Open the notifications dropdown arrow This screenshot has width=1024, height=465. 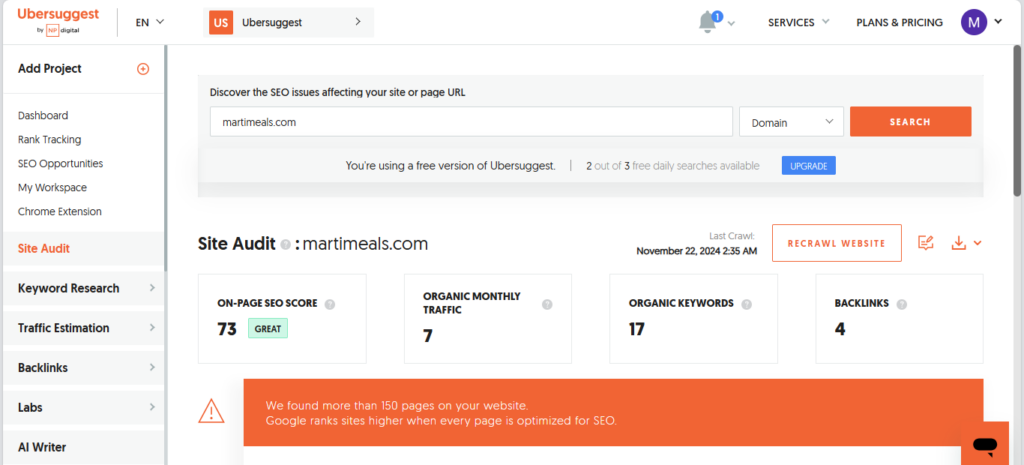pyautogui.click(x=731, y=24)
